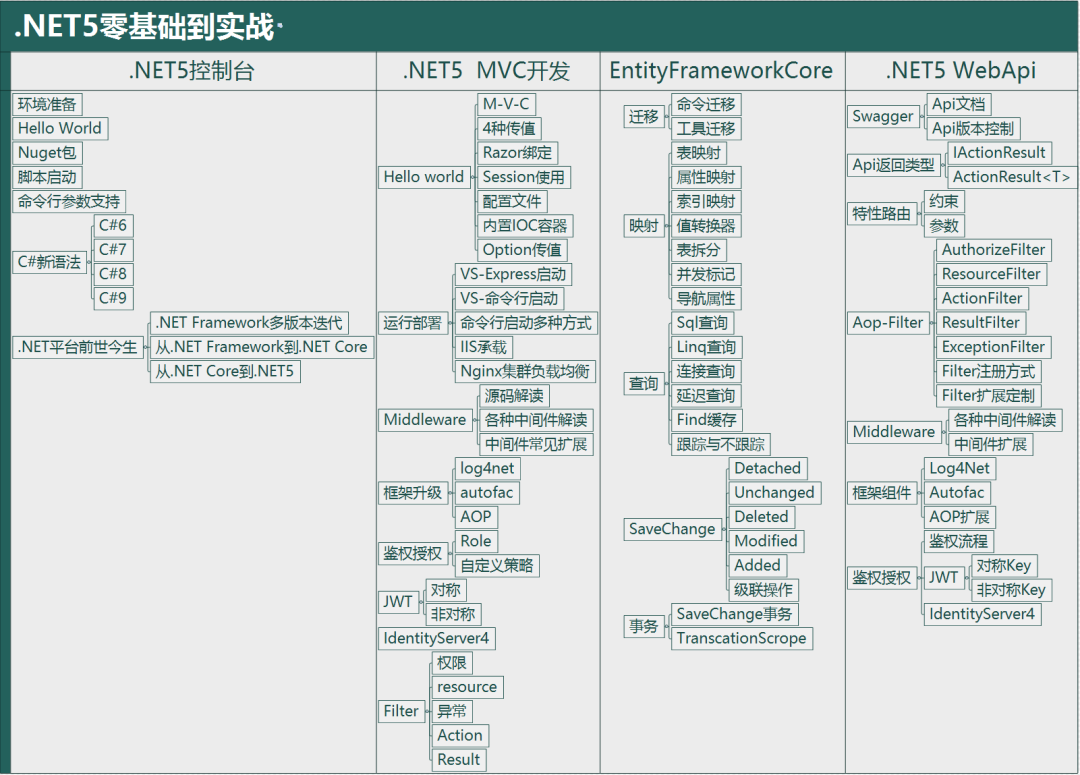Select the C#8 node
1080x775 pixels.
point(113,274)
